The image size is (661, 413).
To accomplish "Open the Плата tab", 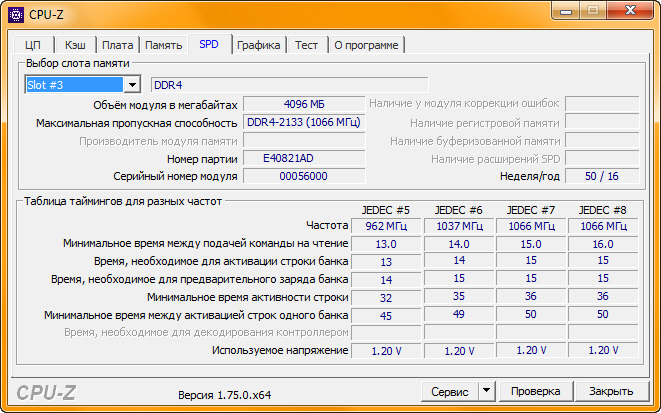I will coord(118,45).
